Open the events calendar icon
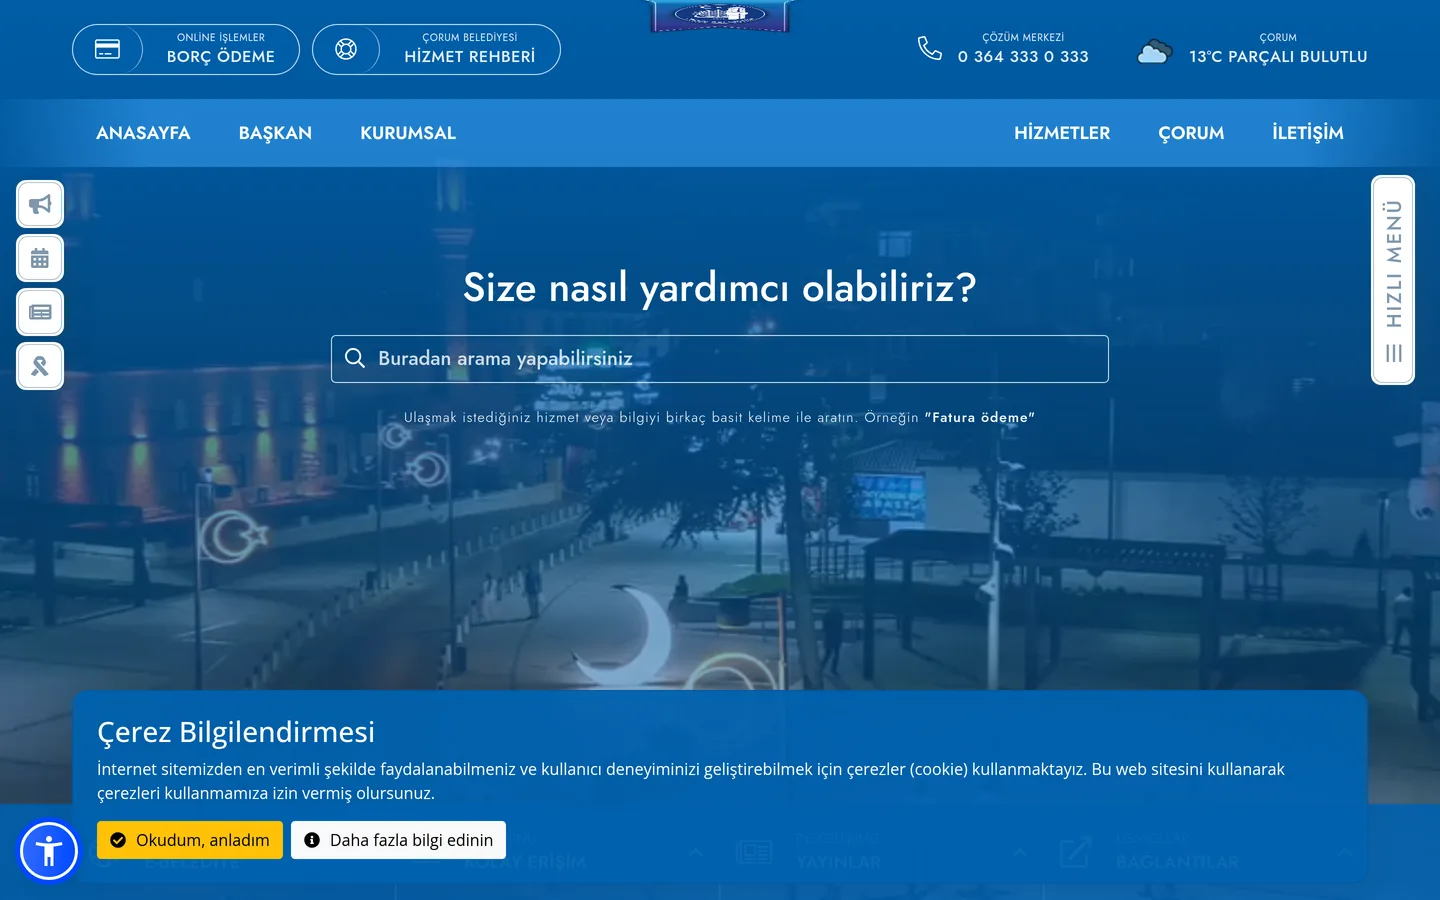 (x=40, y=258)
